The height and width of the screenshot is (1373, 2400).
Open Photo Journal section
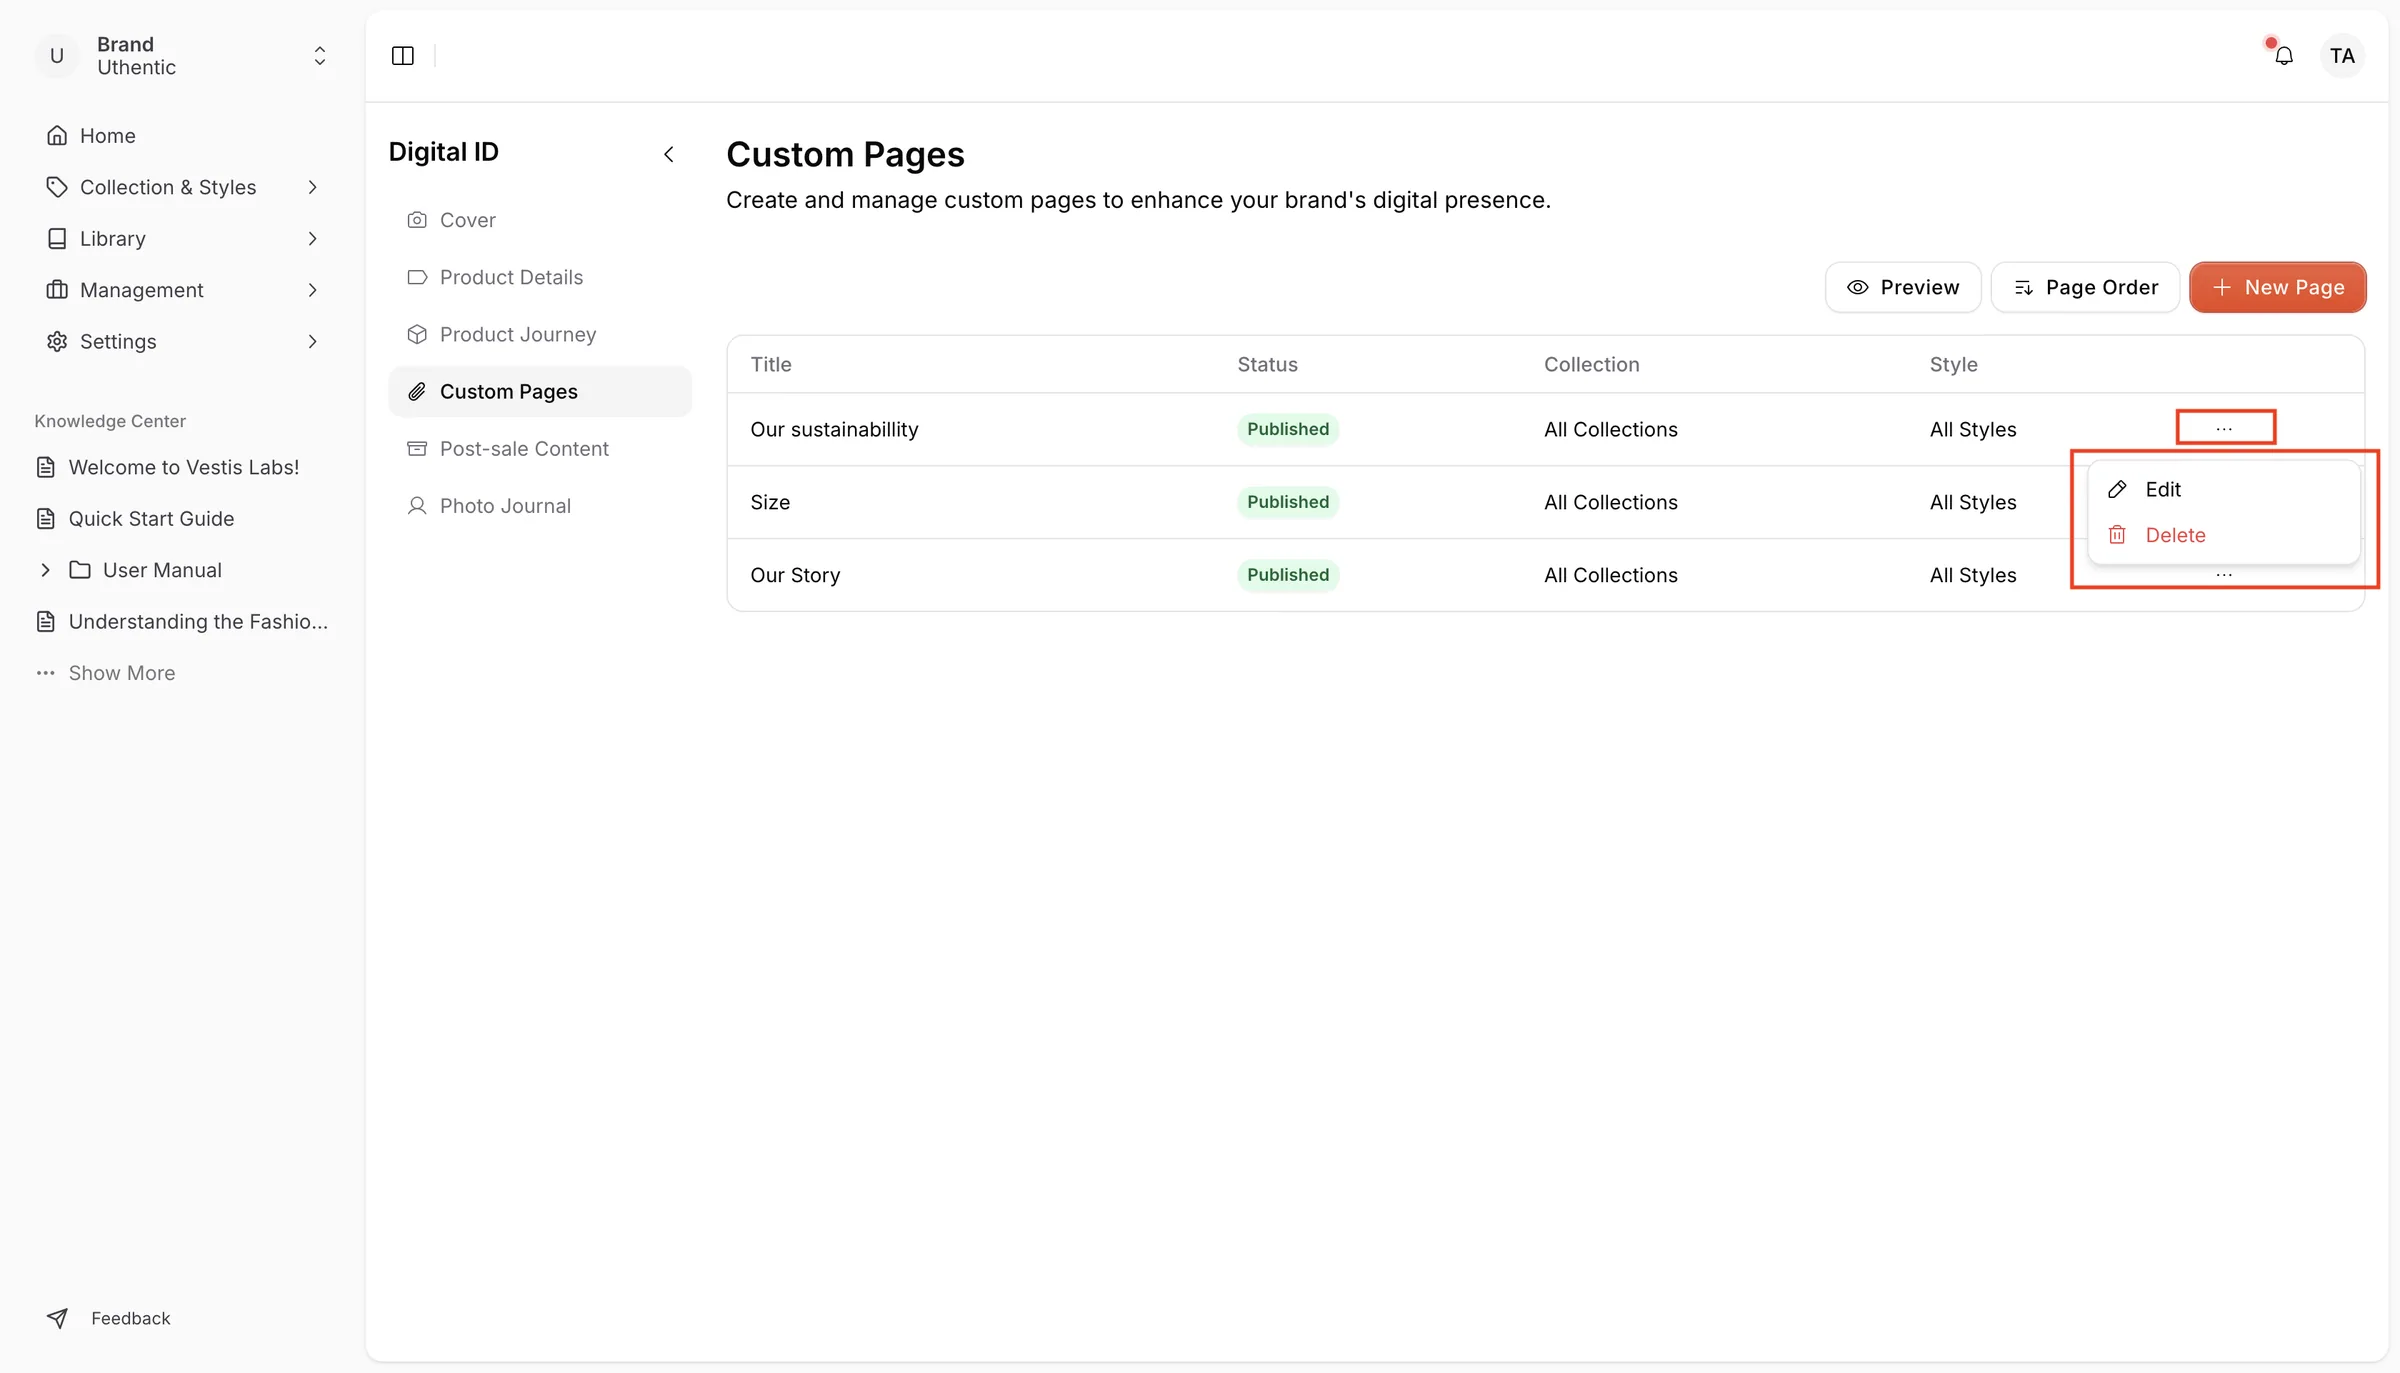(x=540, y=505)
